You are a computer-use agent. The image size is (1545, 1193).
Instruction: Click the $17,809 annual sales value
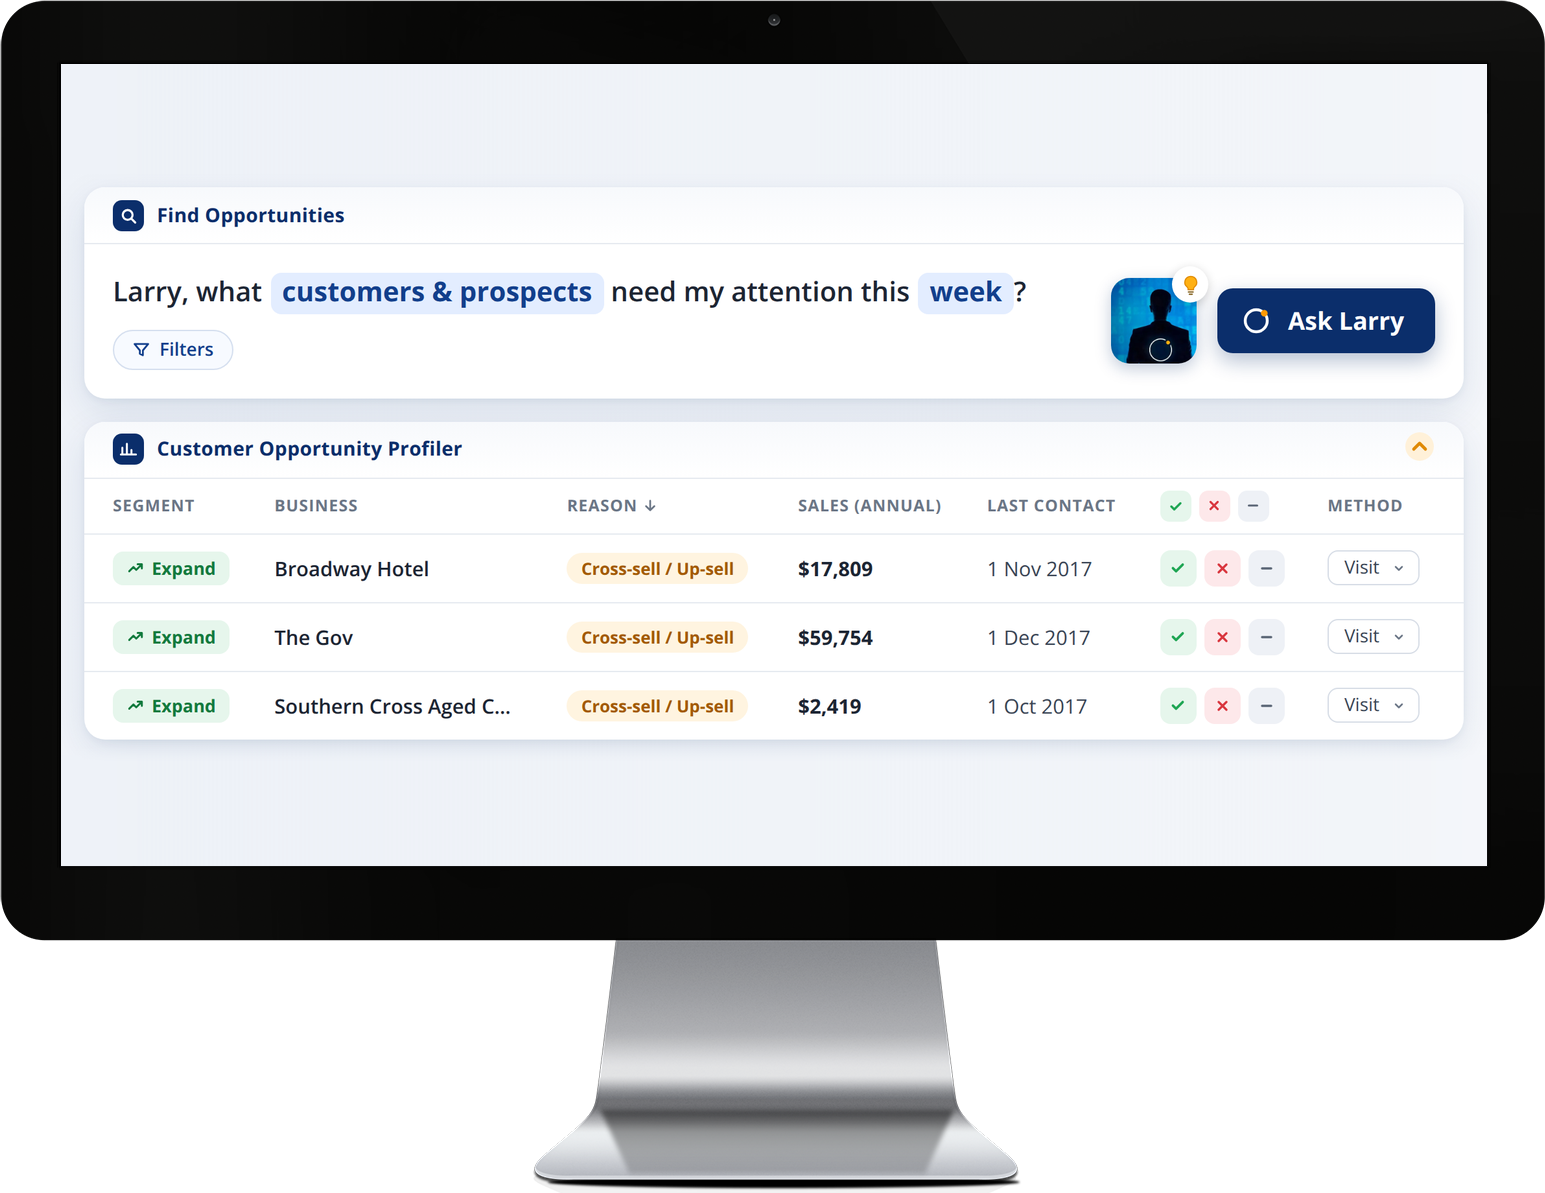tap(835, 569)
